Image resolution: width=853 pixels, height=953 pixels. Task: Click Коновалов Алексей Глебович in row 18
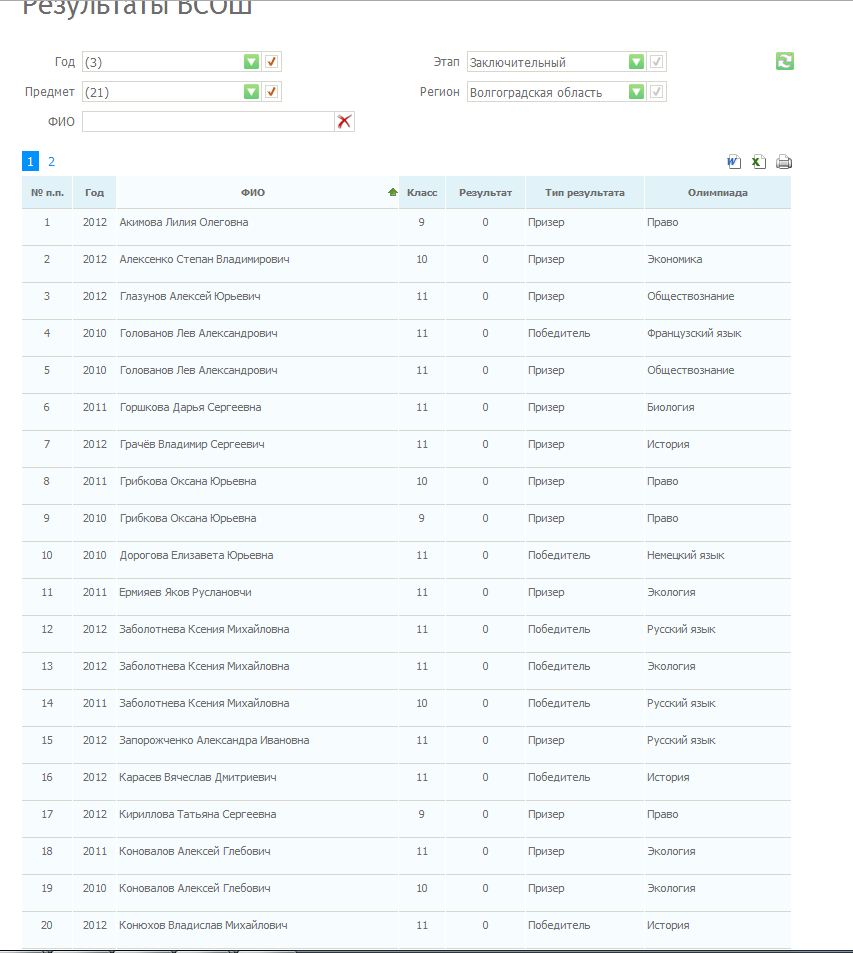(x=195, y=852)
